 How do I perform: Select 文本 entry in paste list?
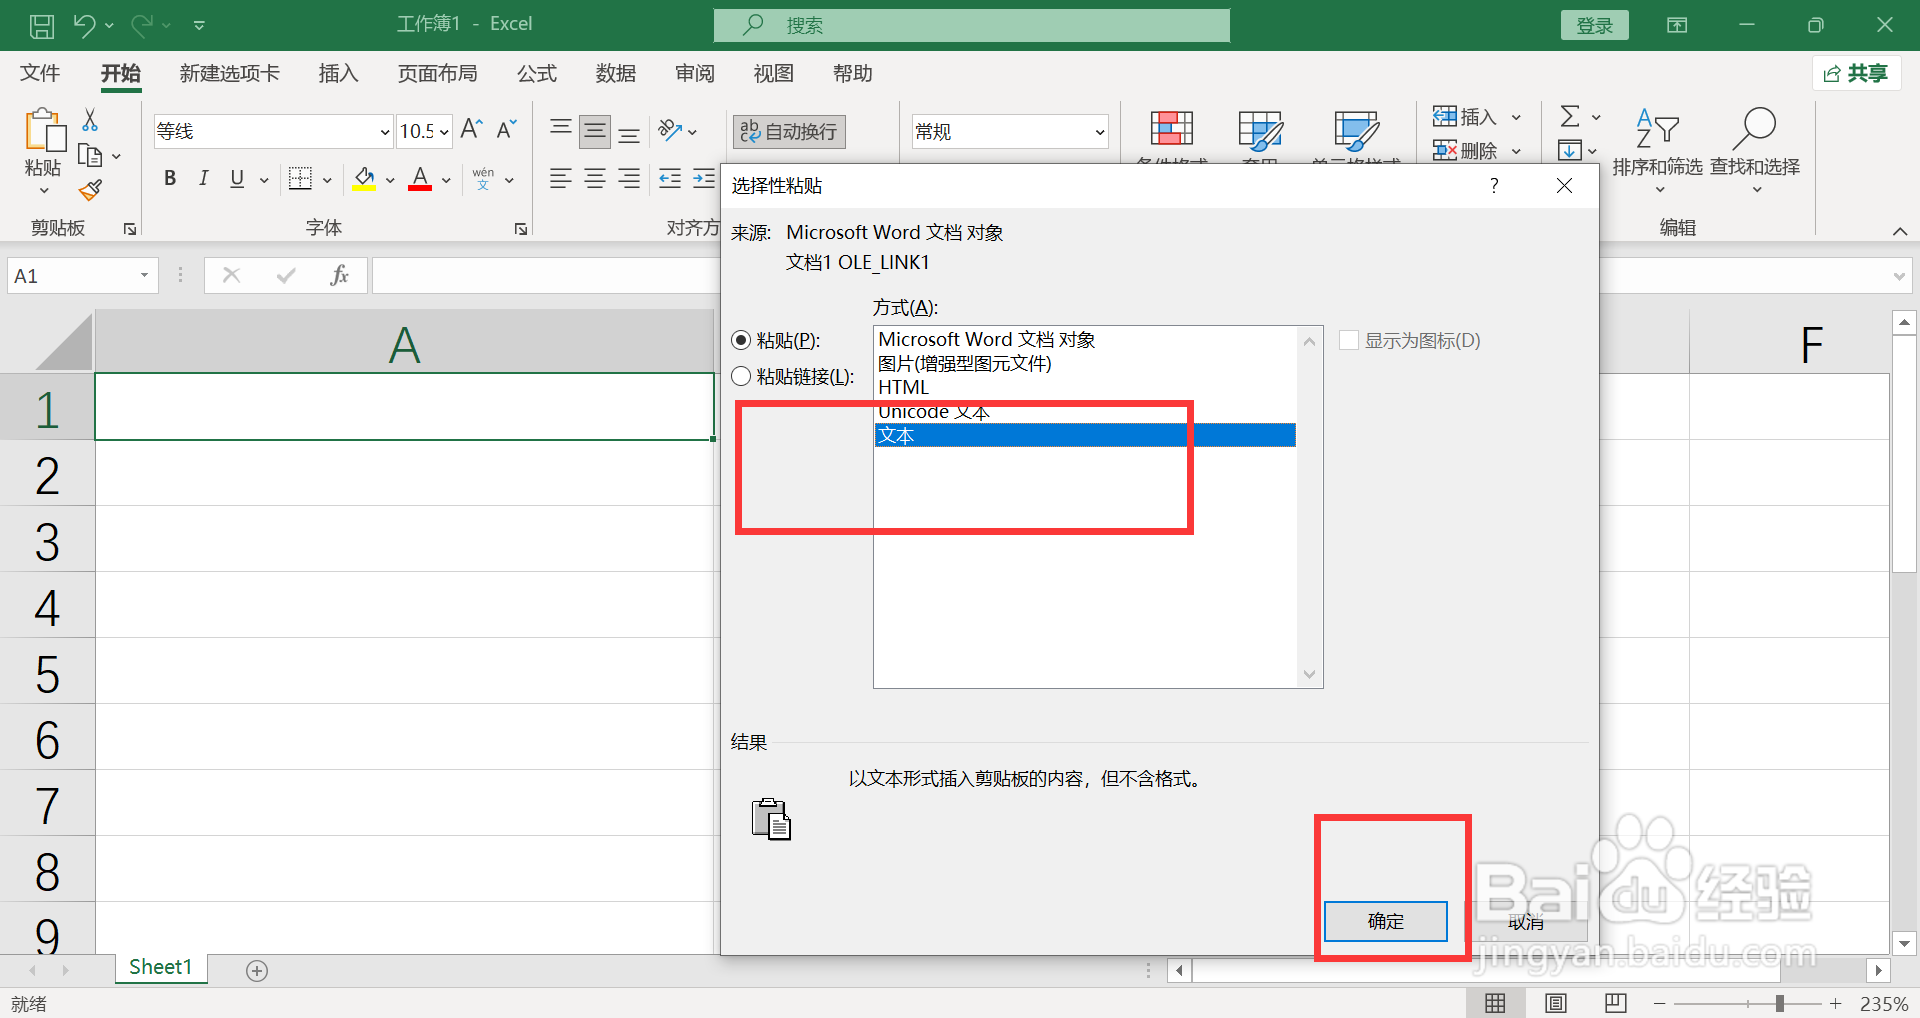(1085, 435)
